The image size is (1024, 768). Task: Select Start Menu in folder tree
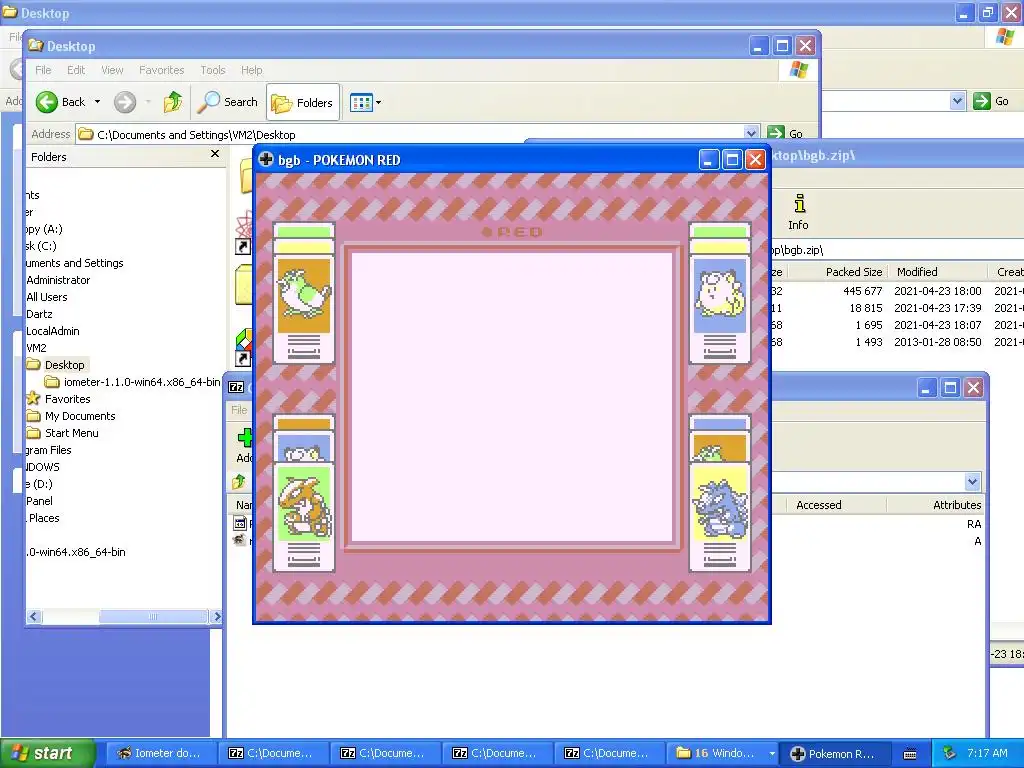(71, 433)
